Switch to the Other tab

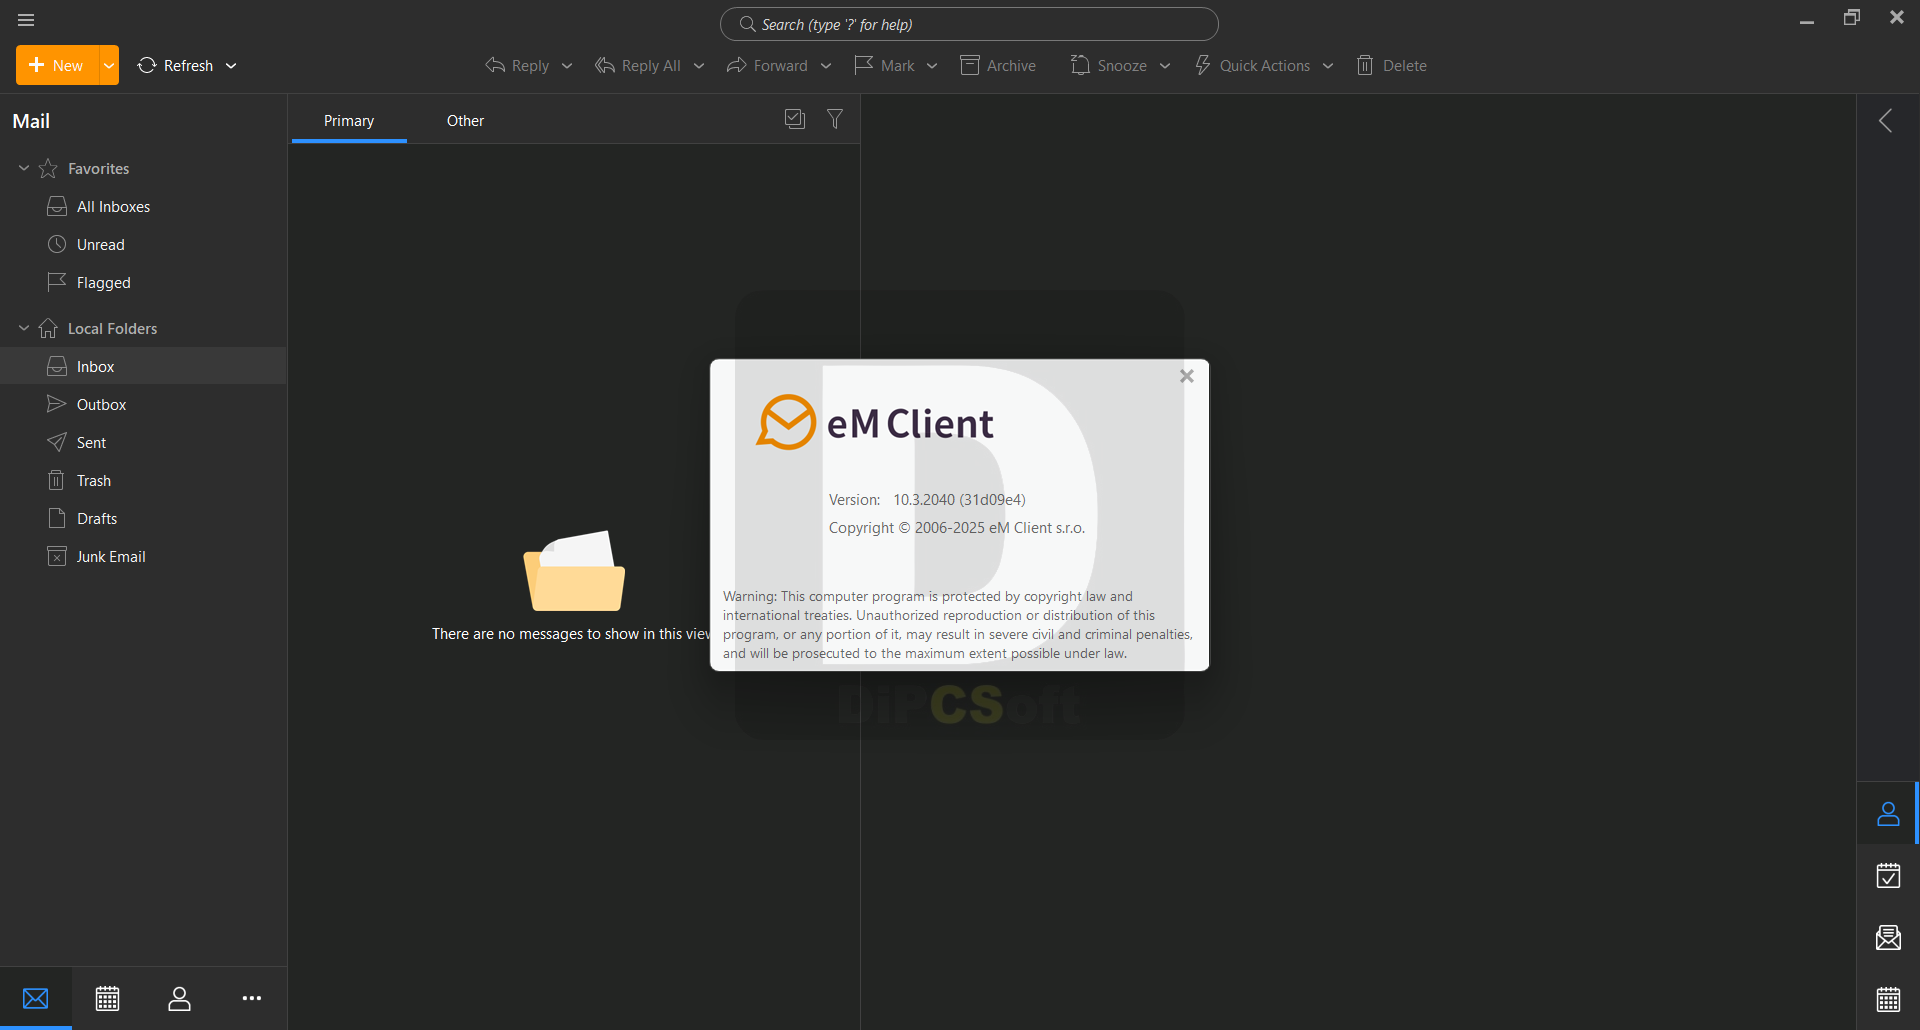click(465, 121)
